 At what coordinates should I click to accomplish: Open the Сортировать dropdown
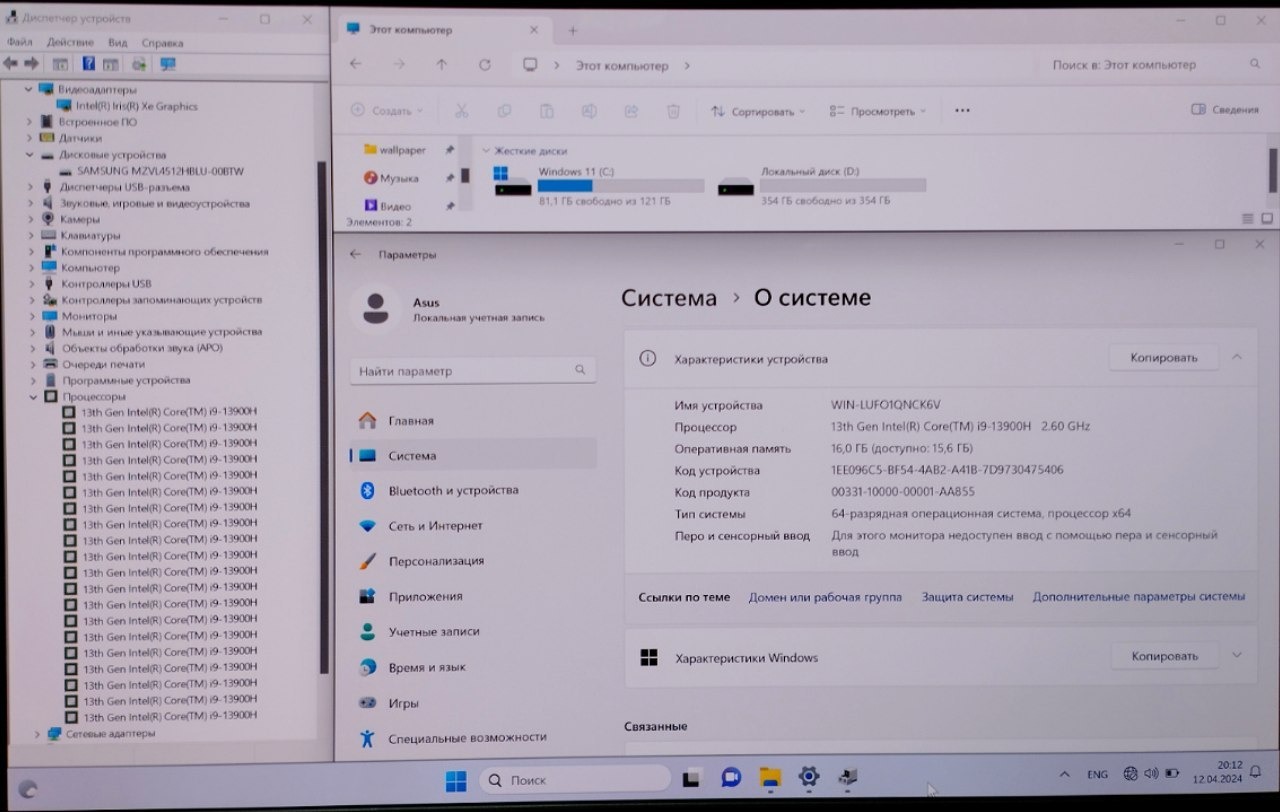tap(758, 111)
